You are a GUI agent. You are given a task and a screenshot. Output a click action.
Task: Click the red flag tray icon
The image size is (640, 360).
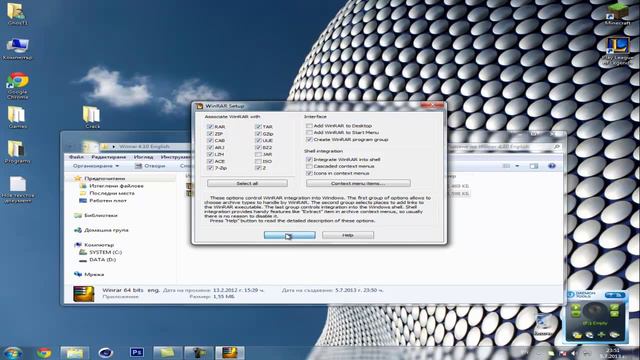pyautogui.click(x=563, y=353)
